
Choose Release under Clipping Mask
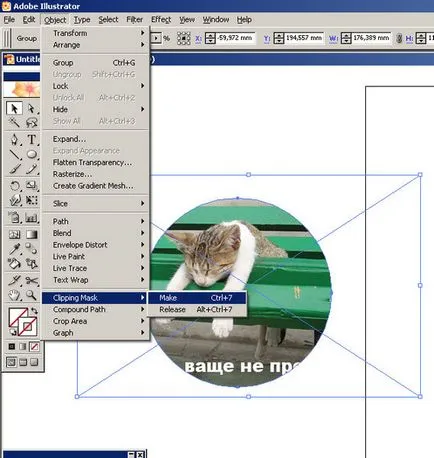pos(197,309)
